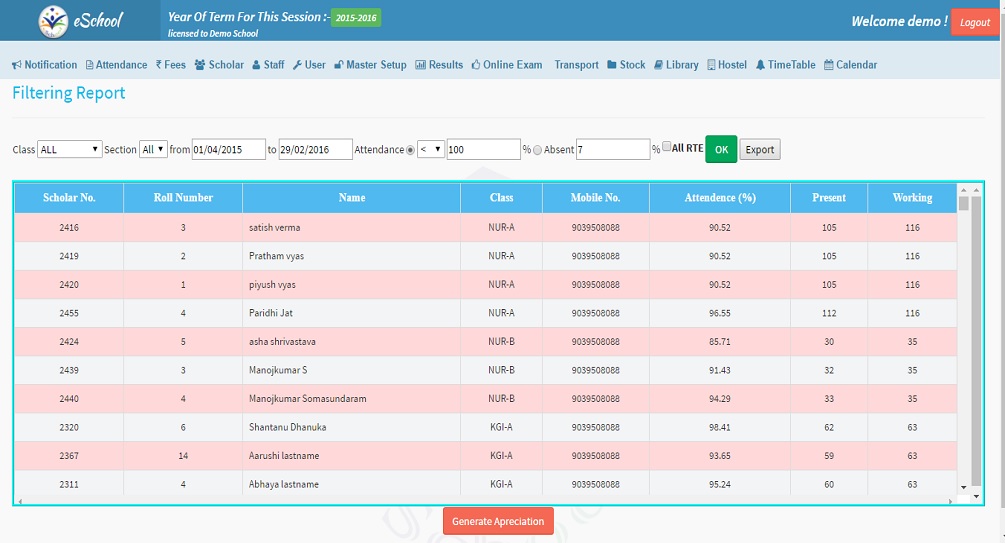Click the Scholar group icon
1005x543 pixels.
(200, 65)
